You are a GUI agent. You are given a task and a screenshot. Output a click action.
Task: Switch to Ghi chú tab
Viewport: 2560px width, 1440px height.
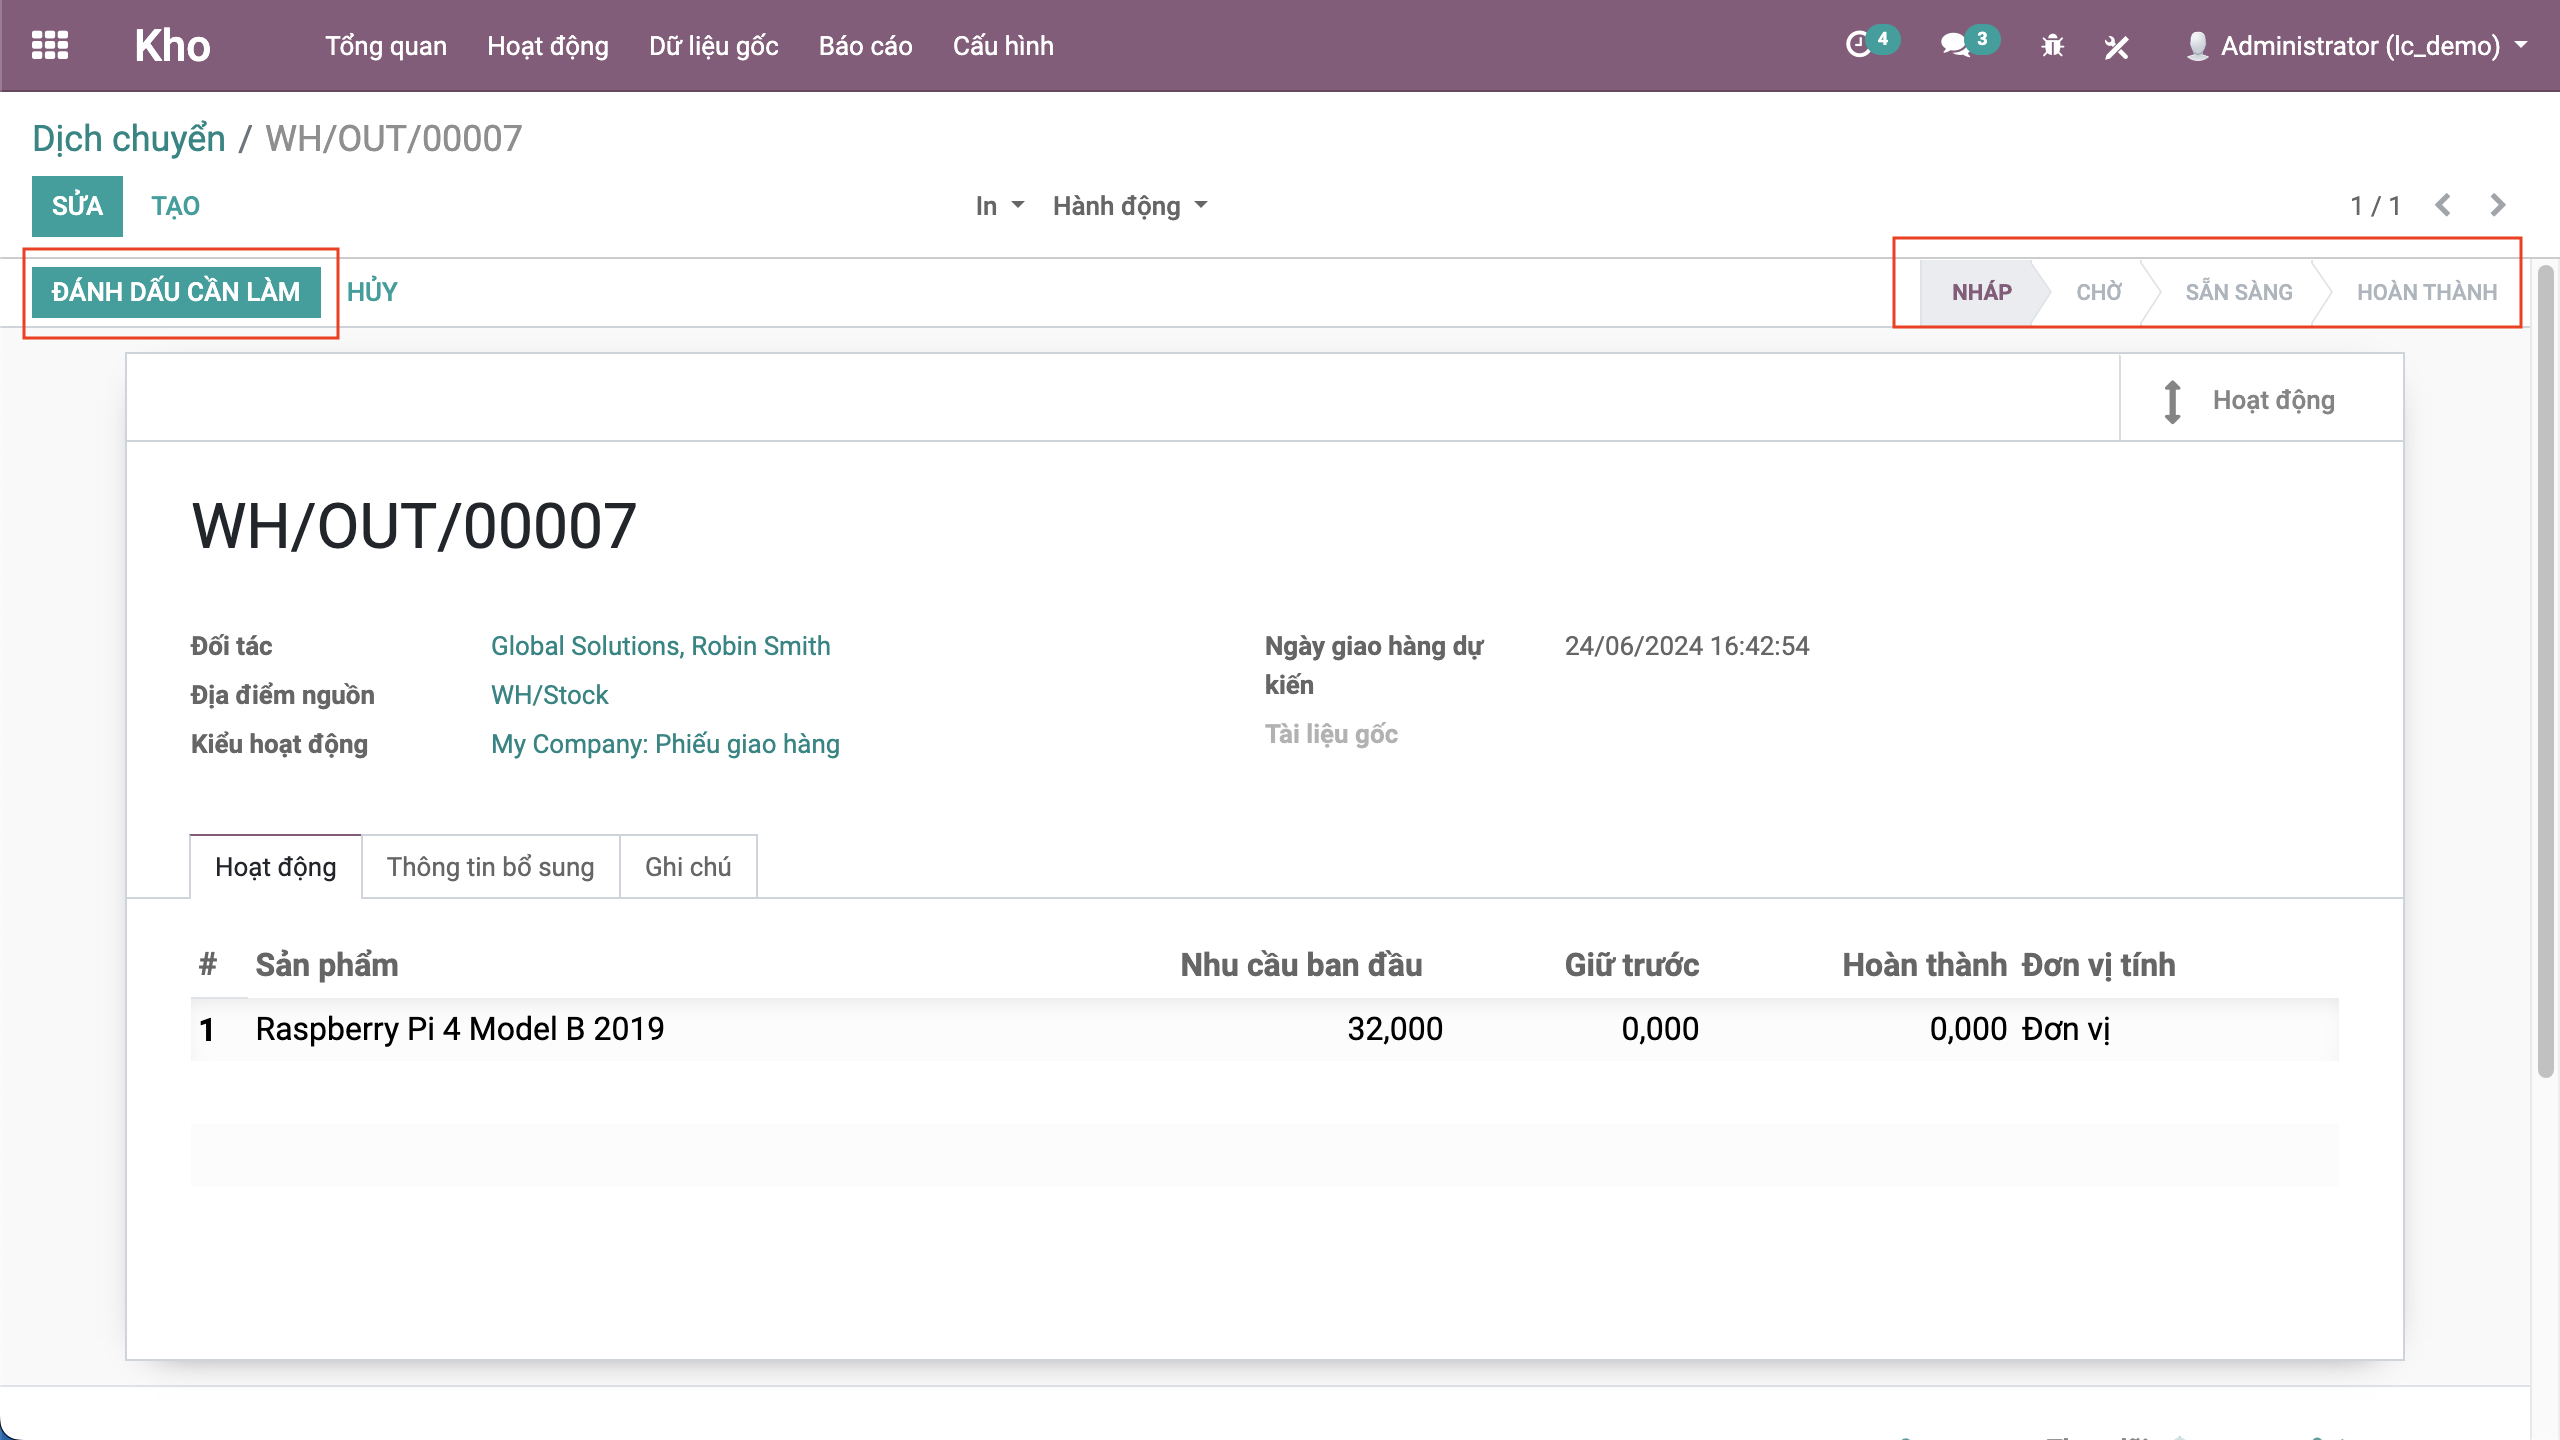click(x=688, y=867)
